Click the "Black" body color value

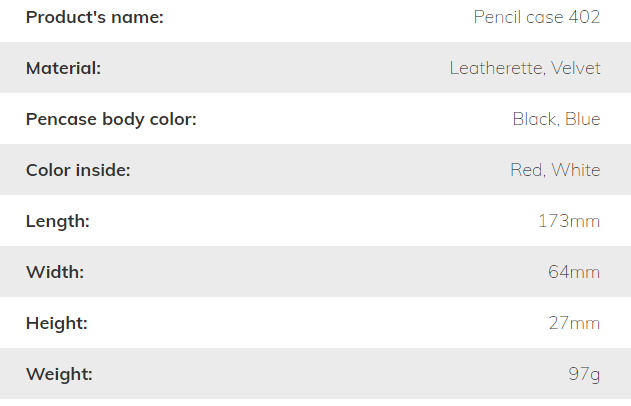point(534,119)
